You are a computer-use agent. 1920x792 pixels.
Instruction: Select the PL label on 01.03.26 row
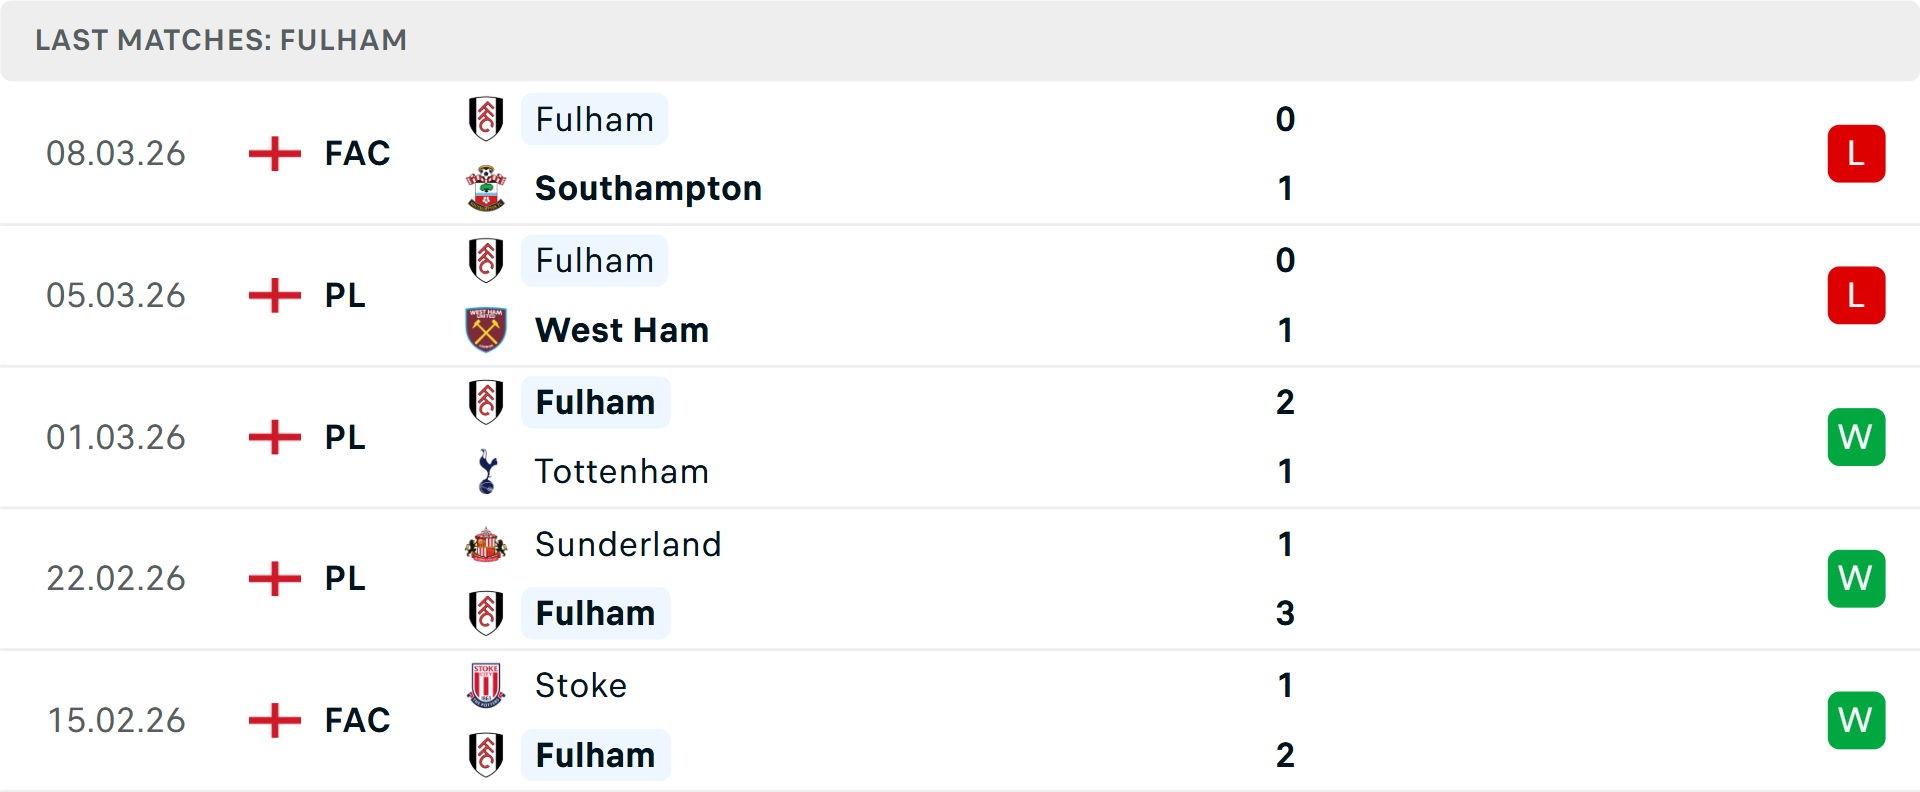coord(344,437)
